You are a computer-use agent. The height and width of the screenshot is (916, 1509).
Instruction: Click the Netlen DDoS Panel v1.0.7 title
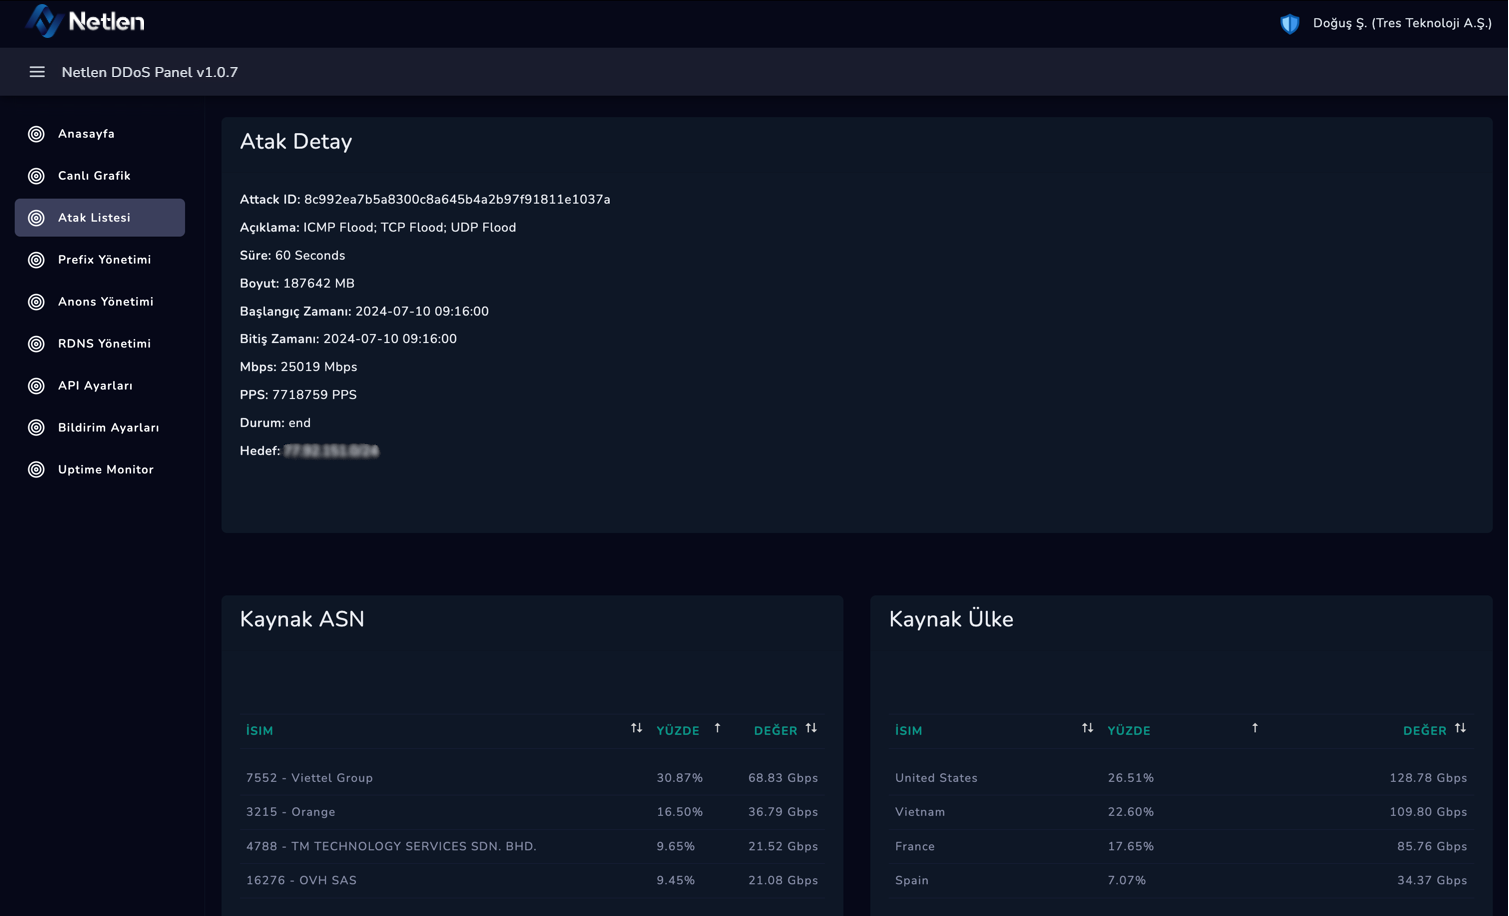pos(150,72)
